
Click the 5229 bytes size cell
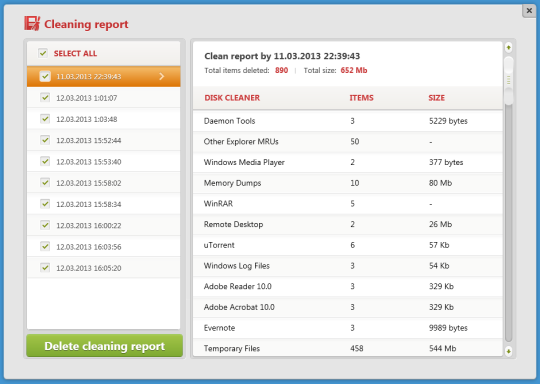(x=448, y=121)
